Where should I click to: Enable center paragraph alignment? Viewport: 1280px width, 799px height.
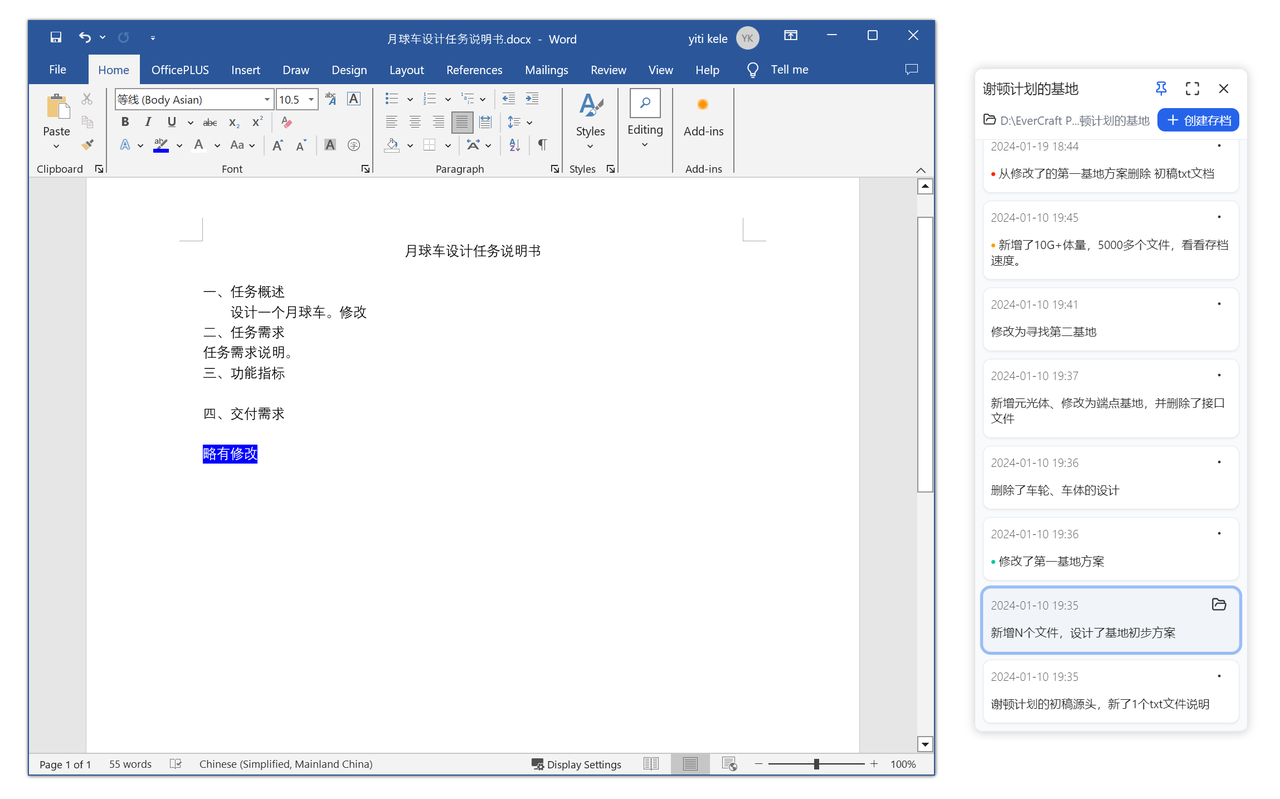pos(415,121)
